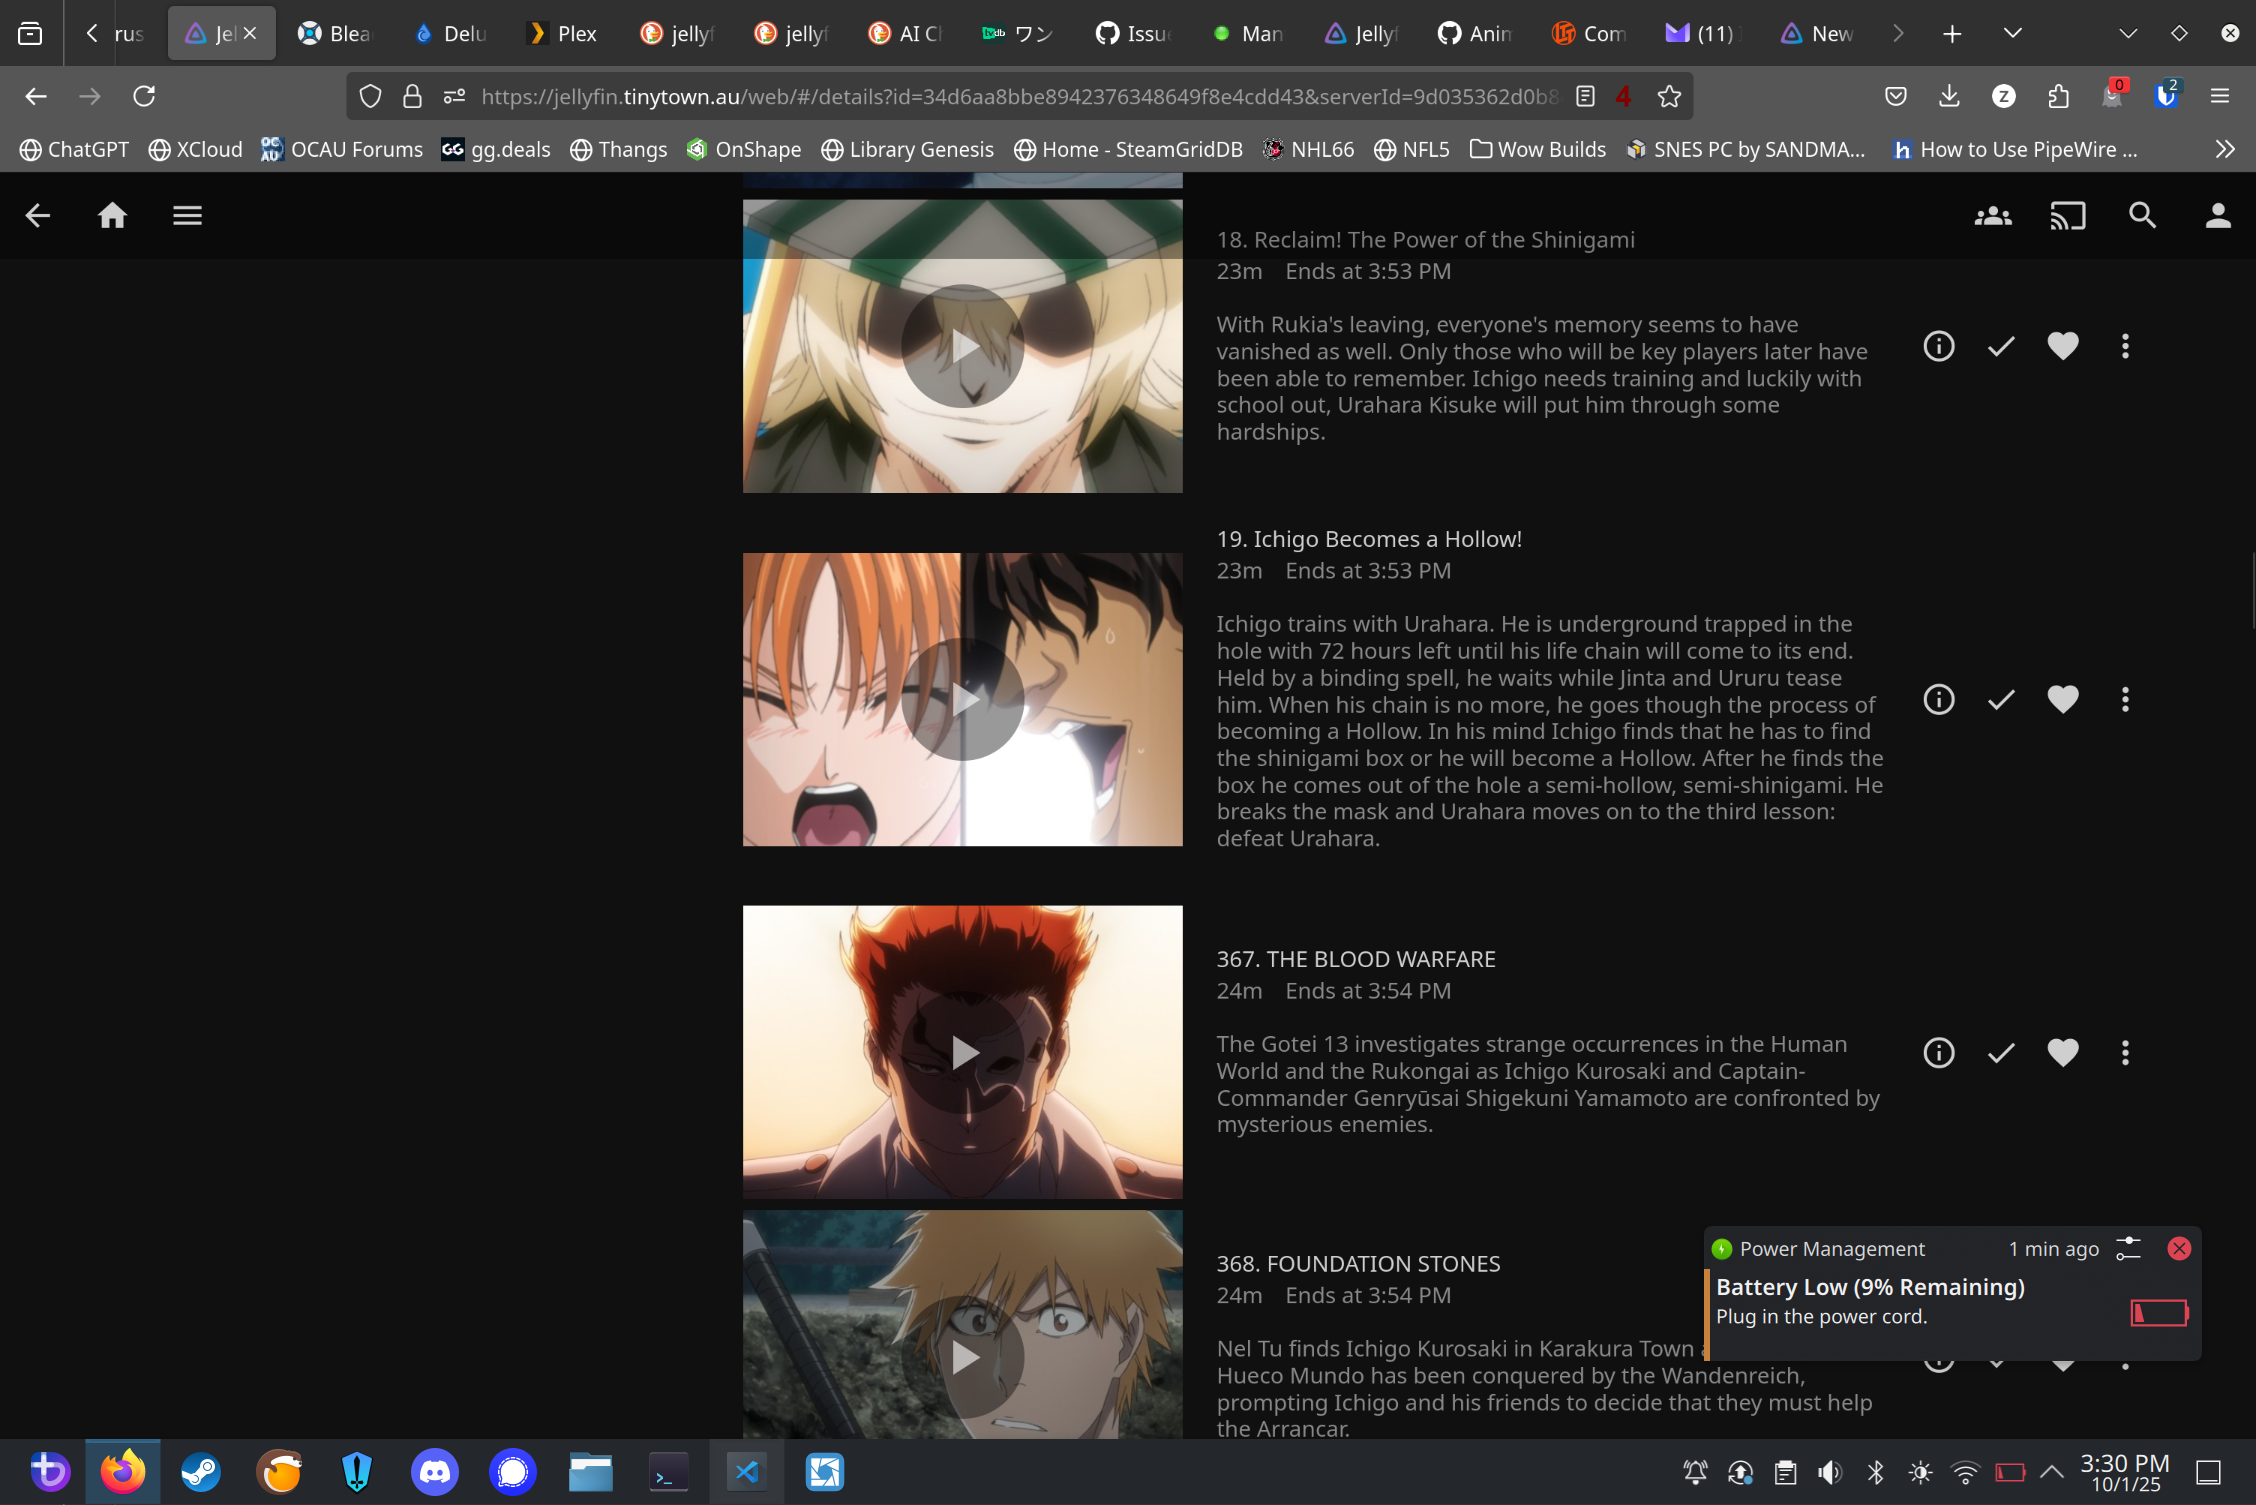Screen dimensions: 2256x1505
Task: Toggle favorite heart on episode 18
Action: pyautogui.click(x=2062, y=346)
